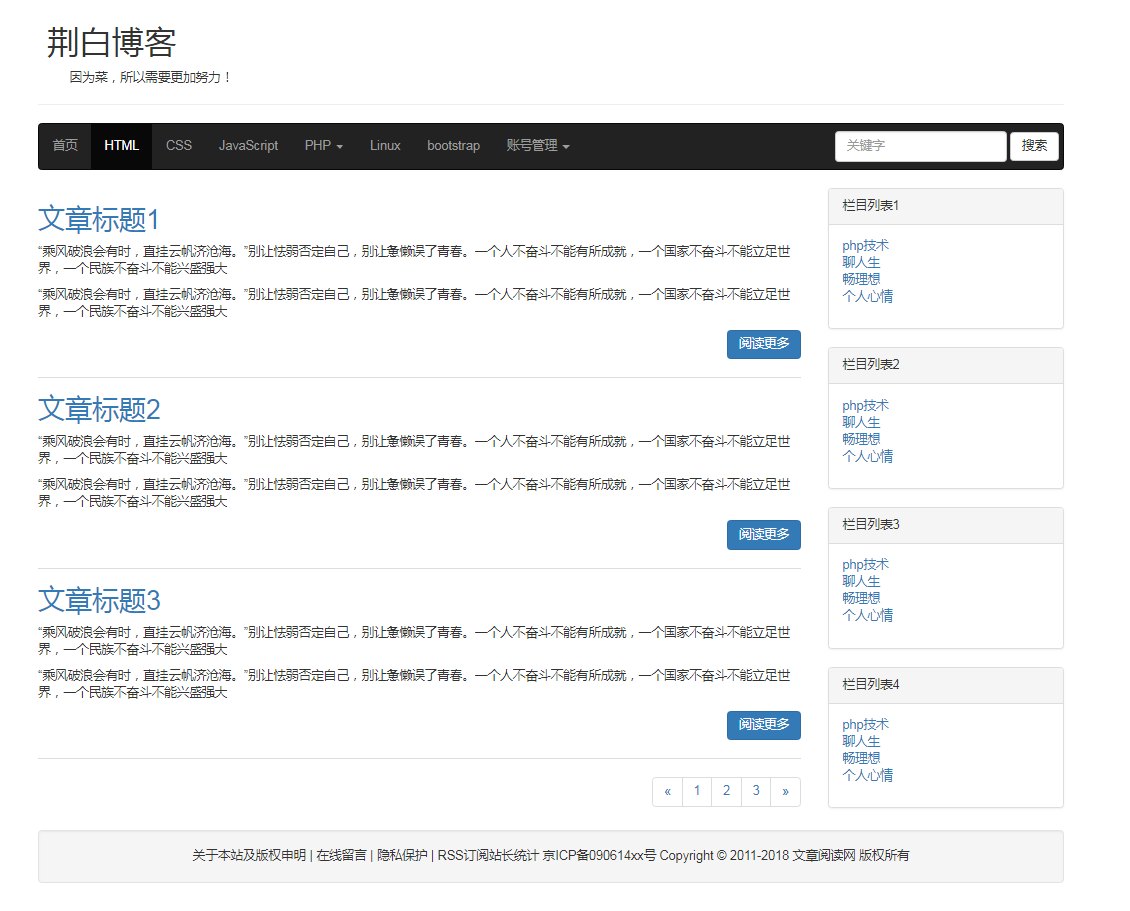Focus the 关键字 search input field
Image resolution: width=1130 pixels, height=911 pixels.
[x=920, y=146]
